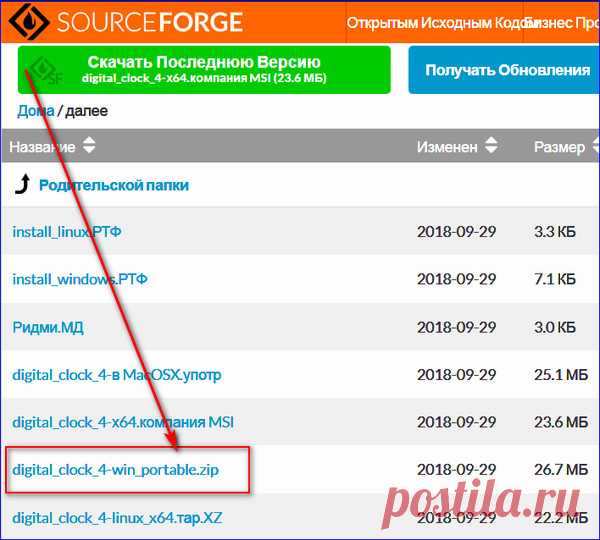Click the 26.7 МБ size value
The image size is (600, 540).
561,470
